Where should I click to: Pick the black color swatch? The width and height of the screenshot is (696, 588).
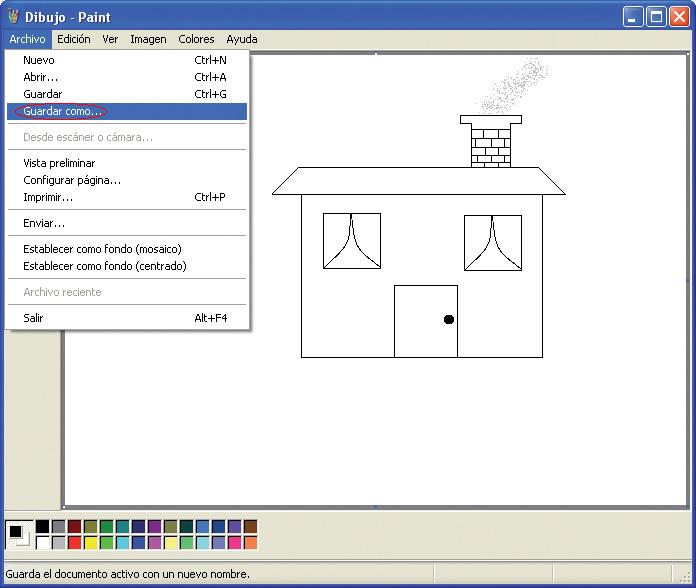pyautogui.click(x=43, y=527)
